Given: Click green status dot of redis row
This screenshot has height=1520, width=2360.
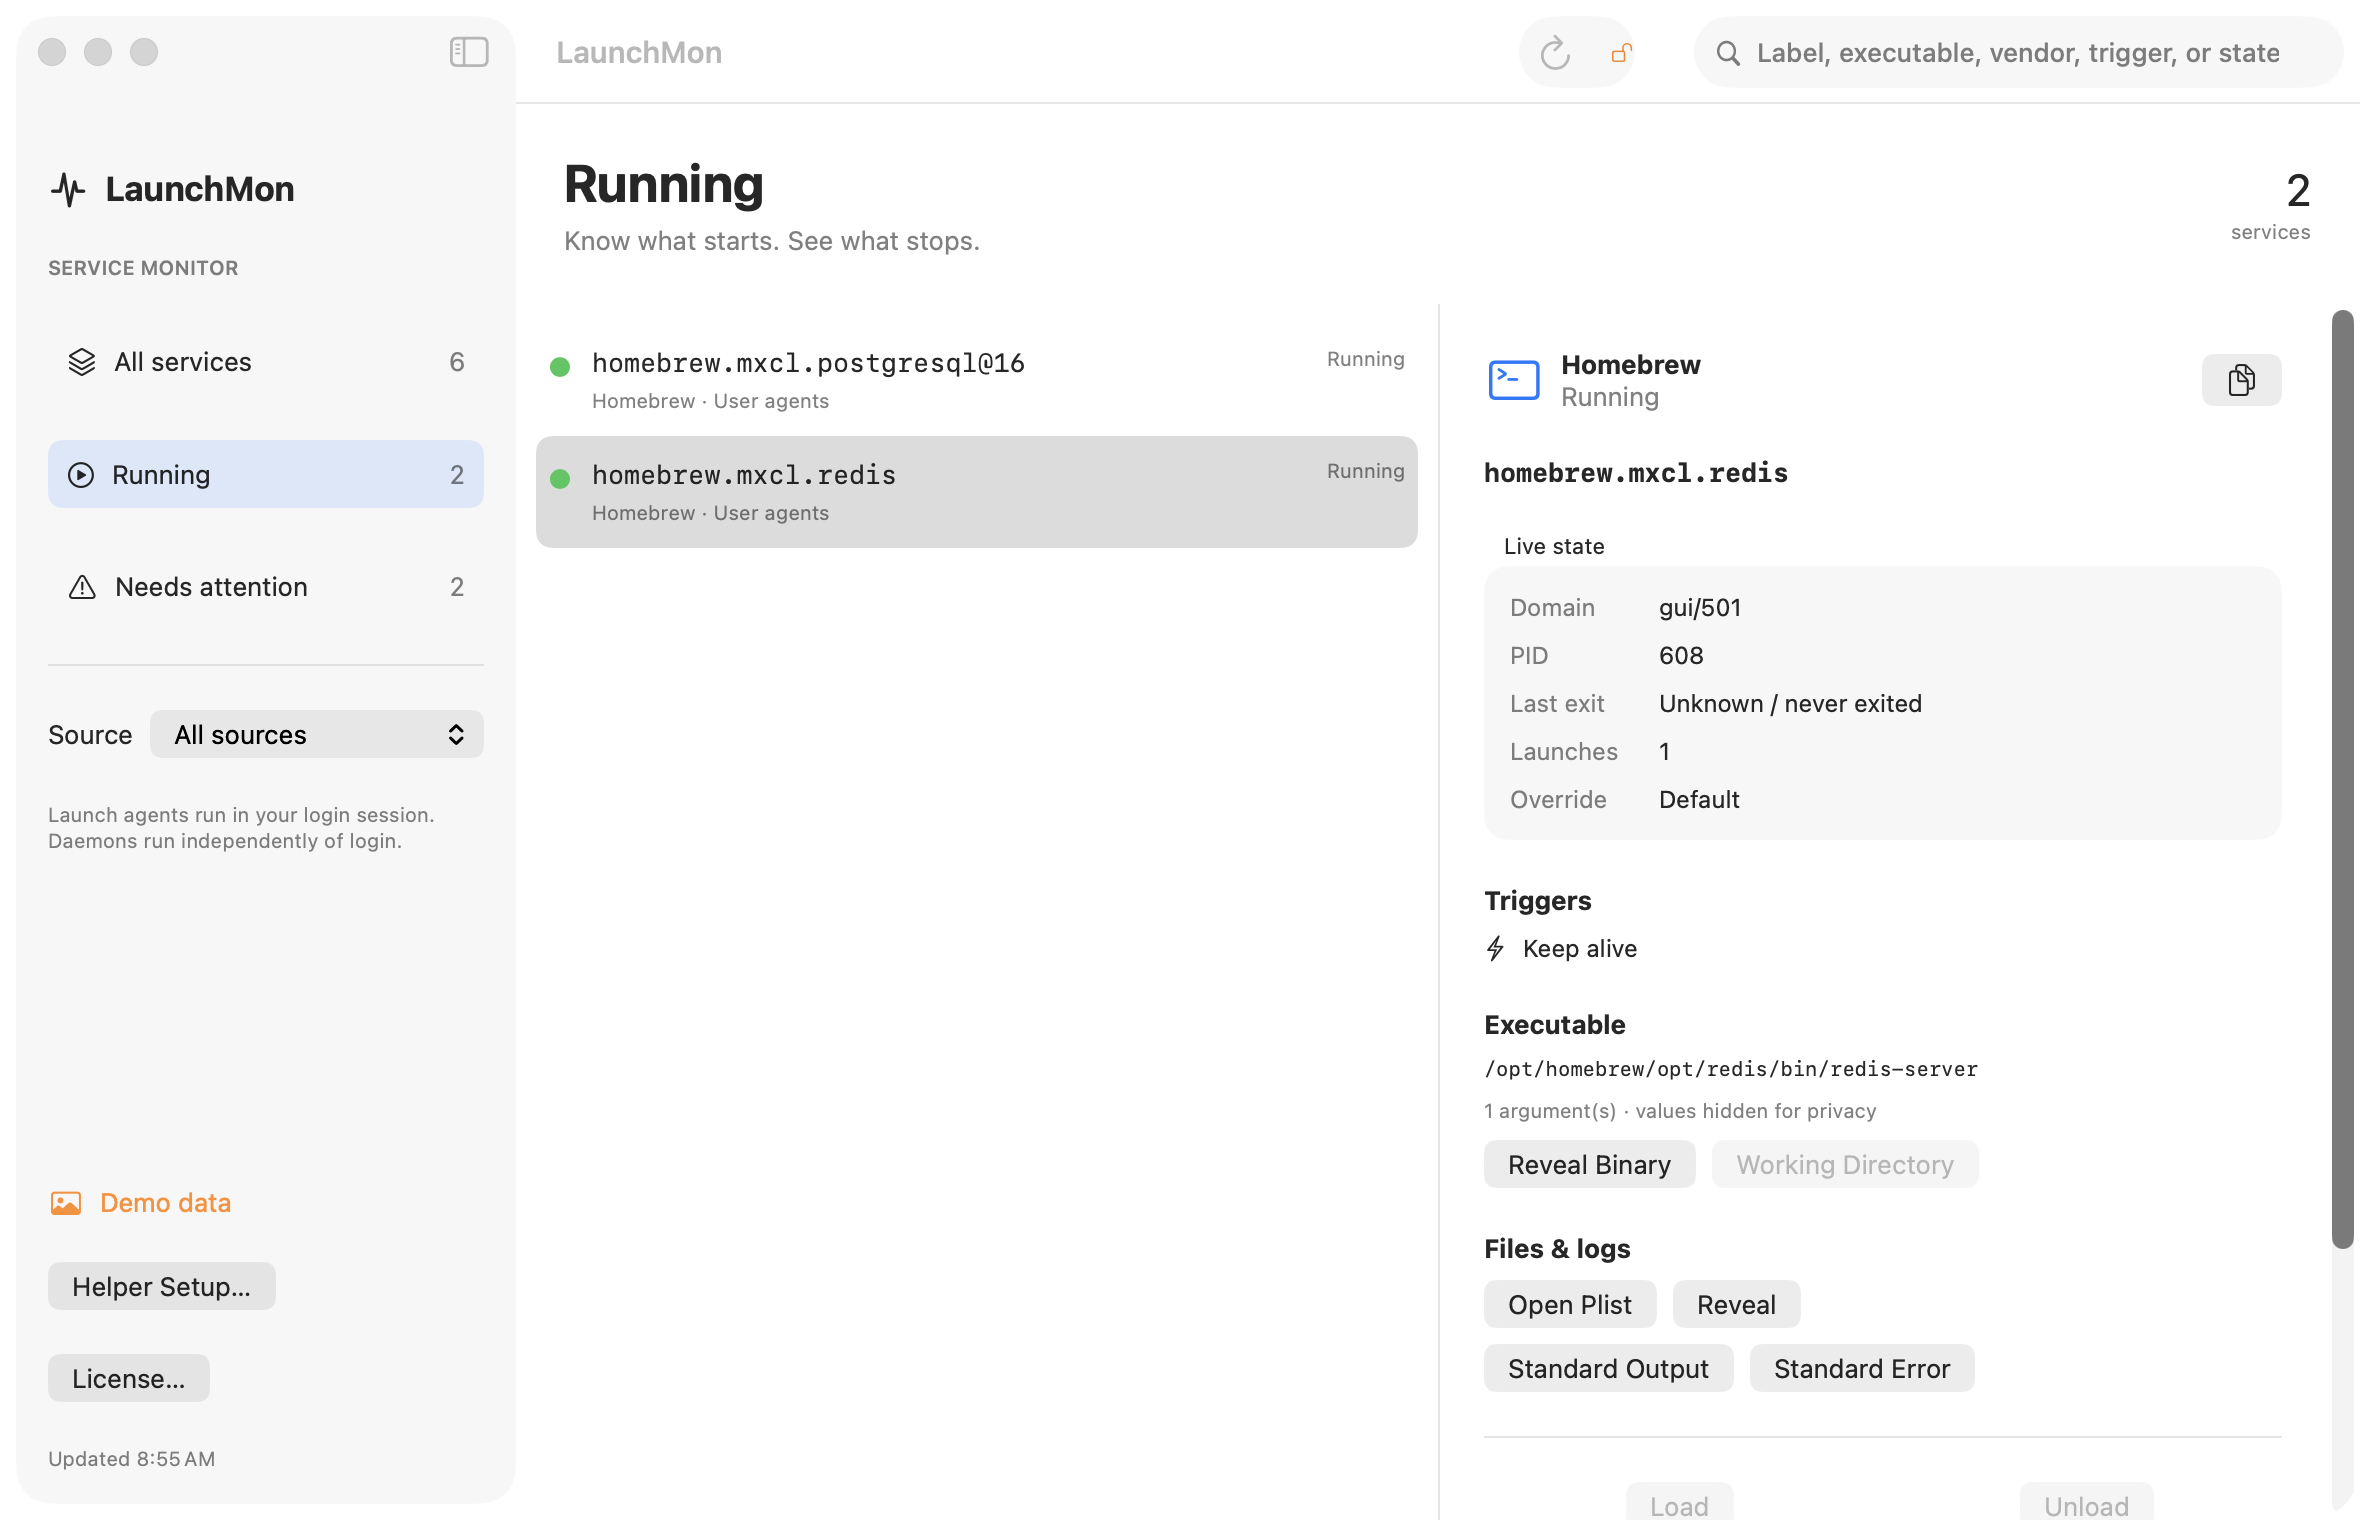Looking at the screenshot, I should (560, 479).
